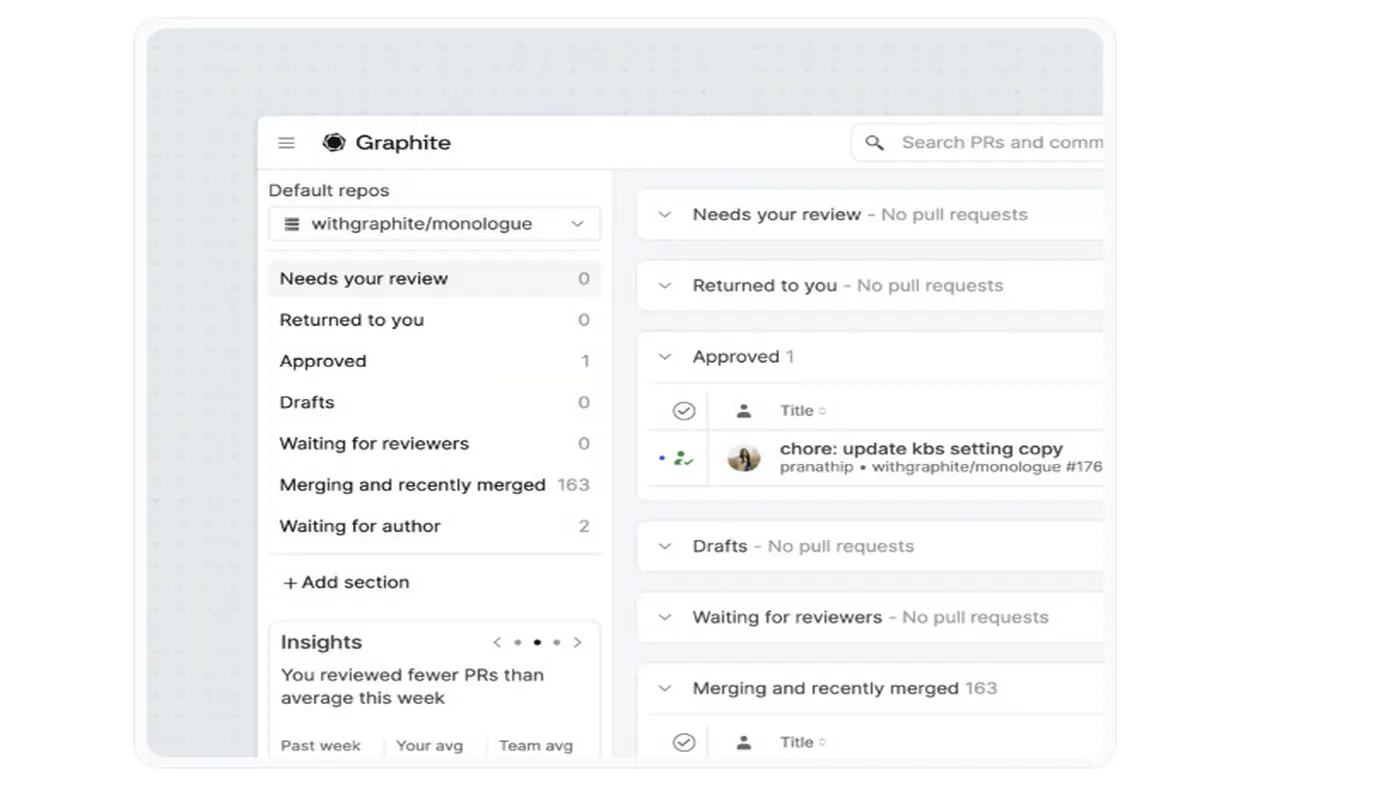This screenshot has width=1400, height=787.
Task: Click the Your avg column label
Action: [x=429, y=746]
